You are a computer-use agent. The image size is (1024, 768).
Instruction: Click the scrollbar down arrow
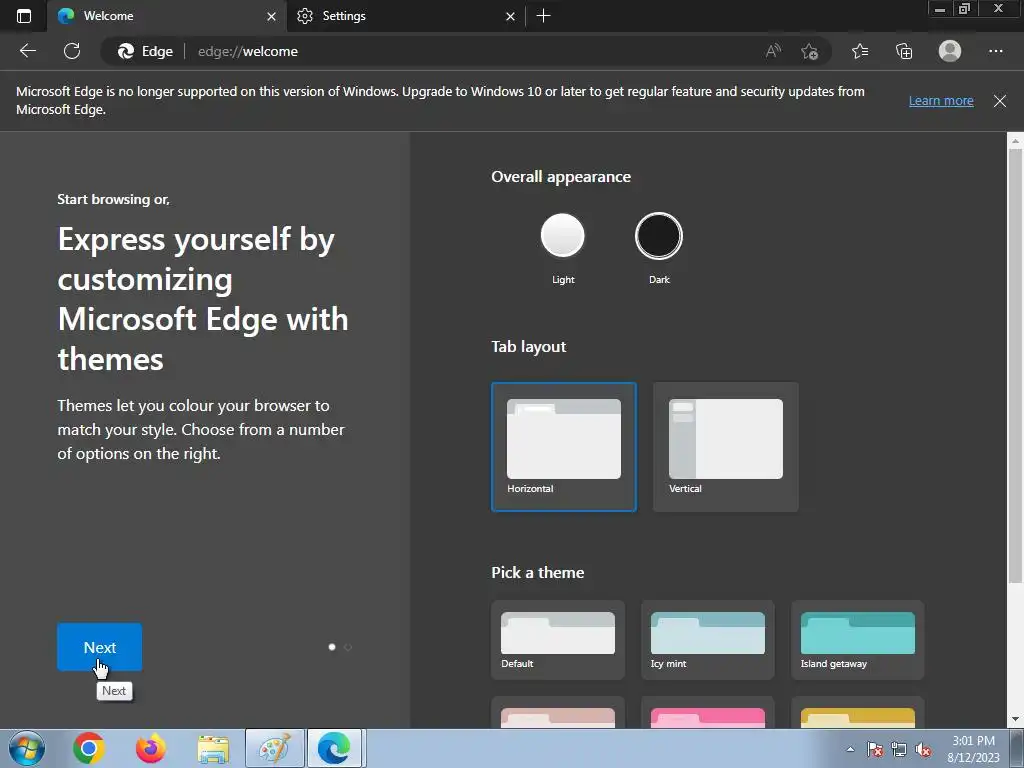[1015, 720]
